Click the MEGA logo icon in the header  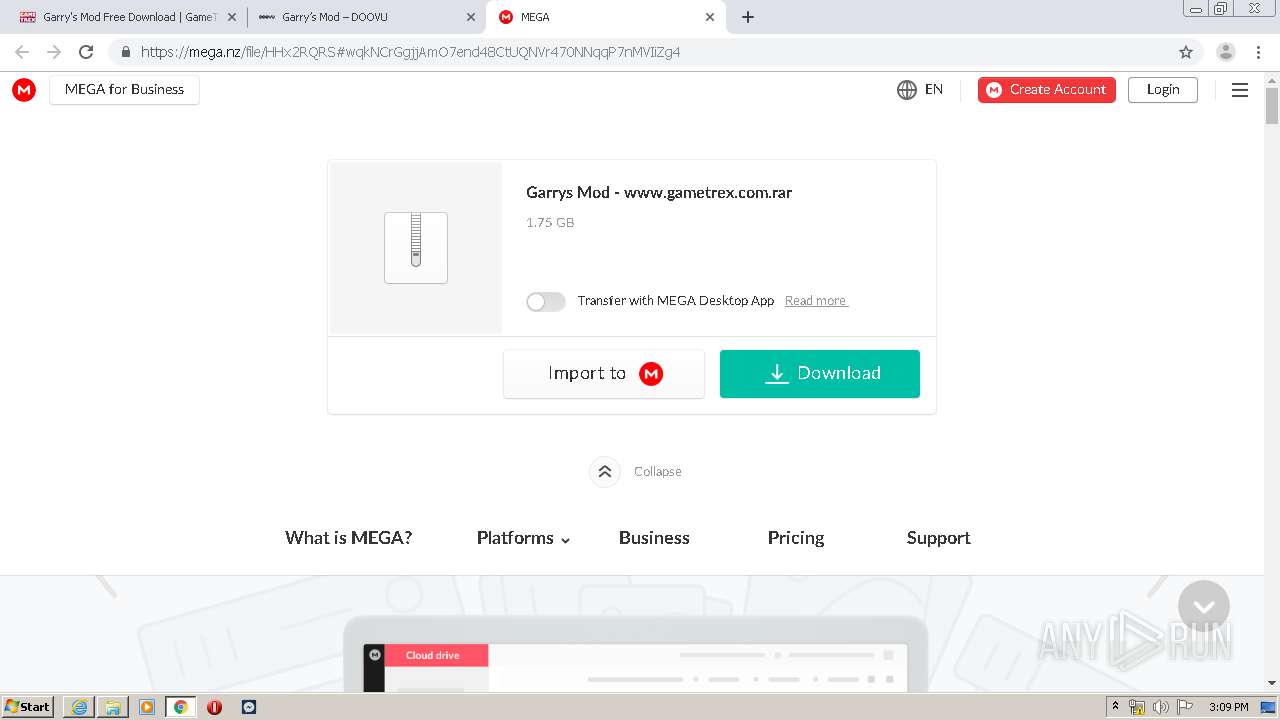tap(24, 90)
